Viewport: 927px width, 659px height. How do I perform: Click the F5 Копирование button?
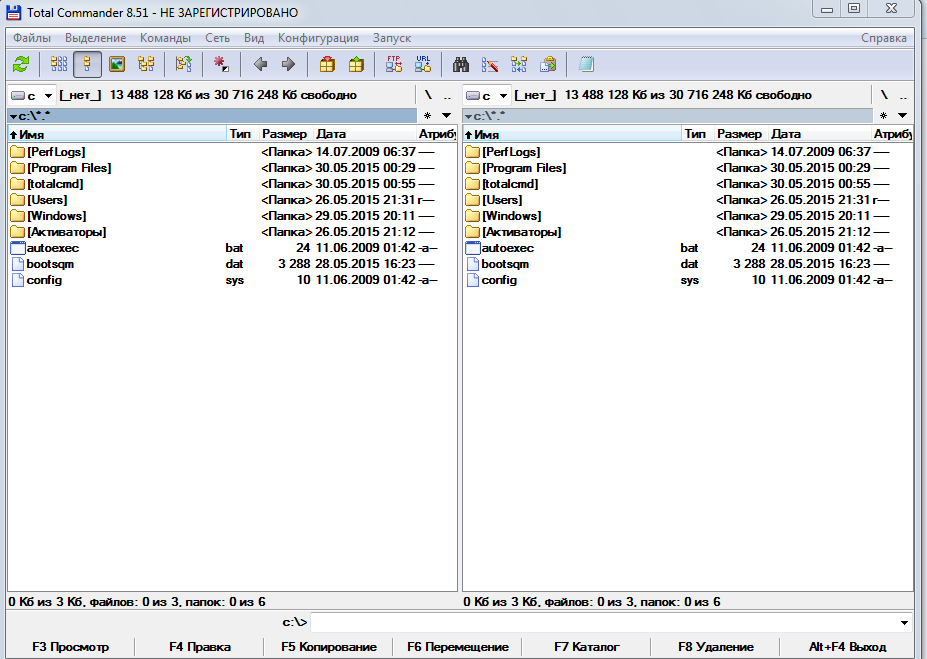[329, 647]
